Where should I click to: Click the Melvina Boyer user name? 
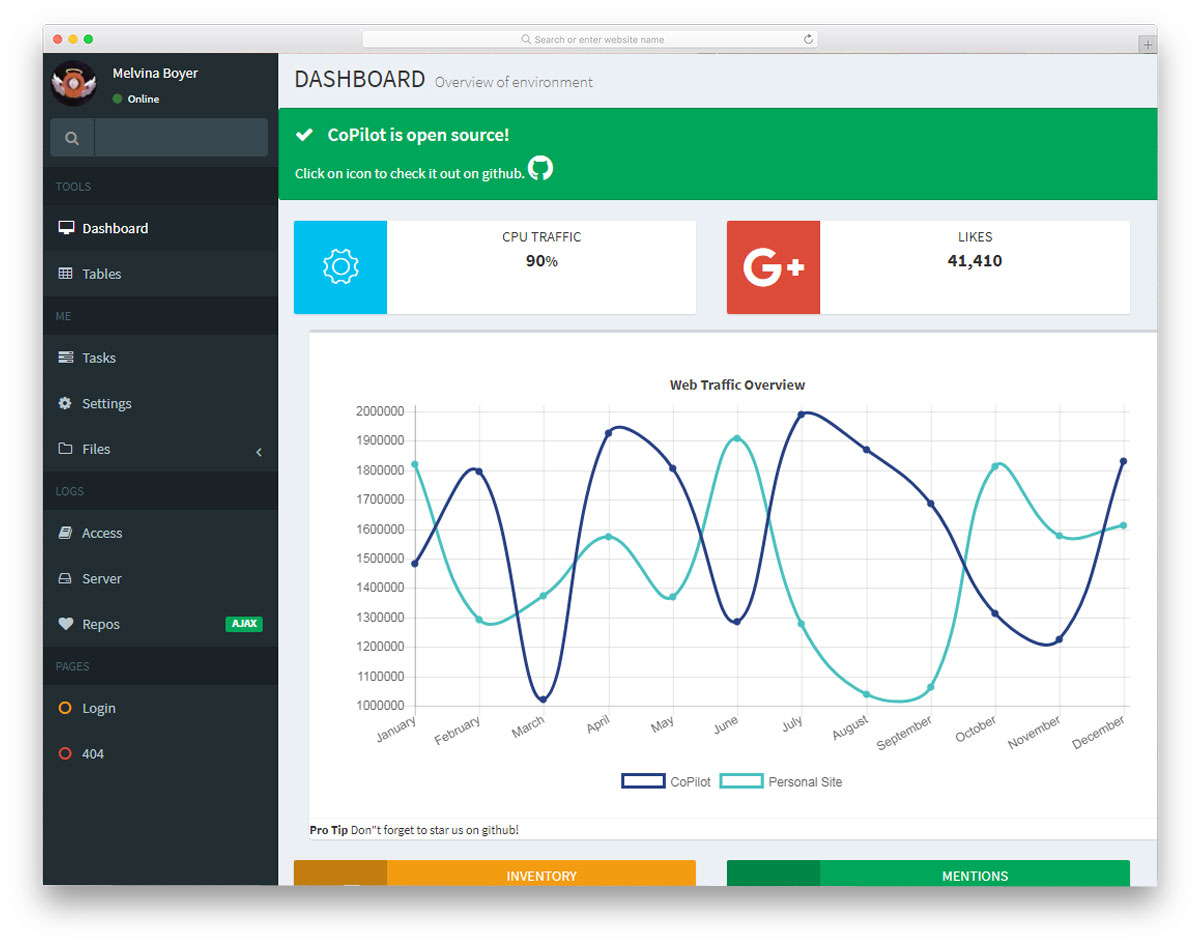click(155, 73)
